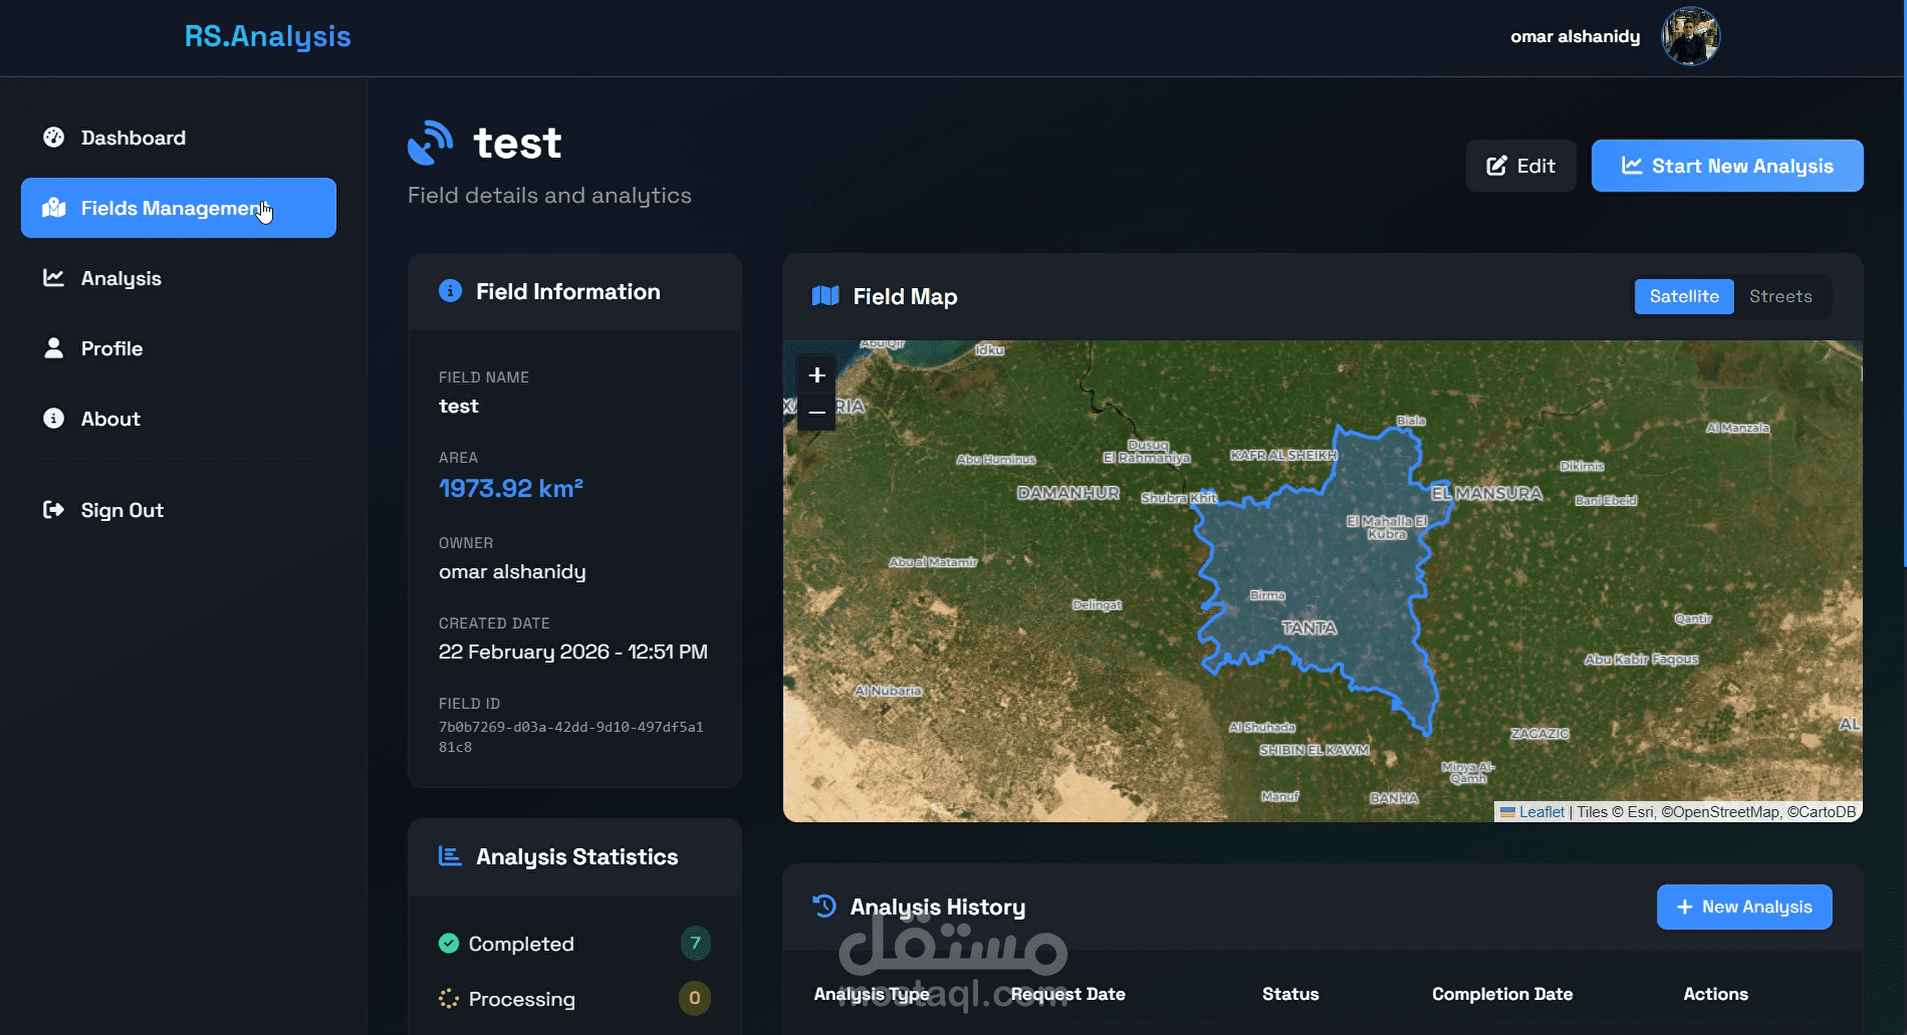Click the Processing count badge 0
Viewport: 1907px width, 1035px height.
pos(695,998)
